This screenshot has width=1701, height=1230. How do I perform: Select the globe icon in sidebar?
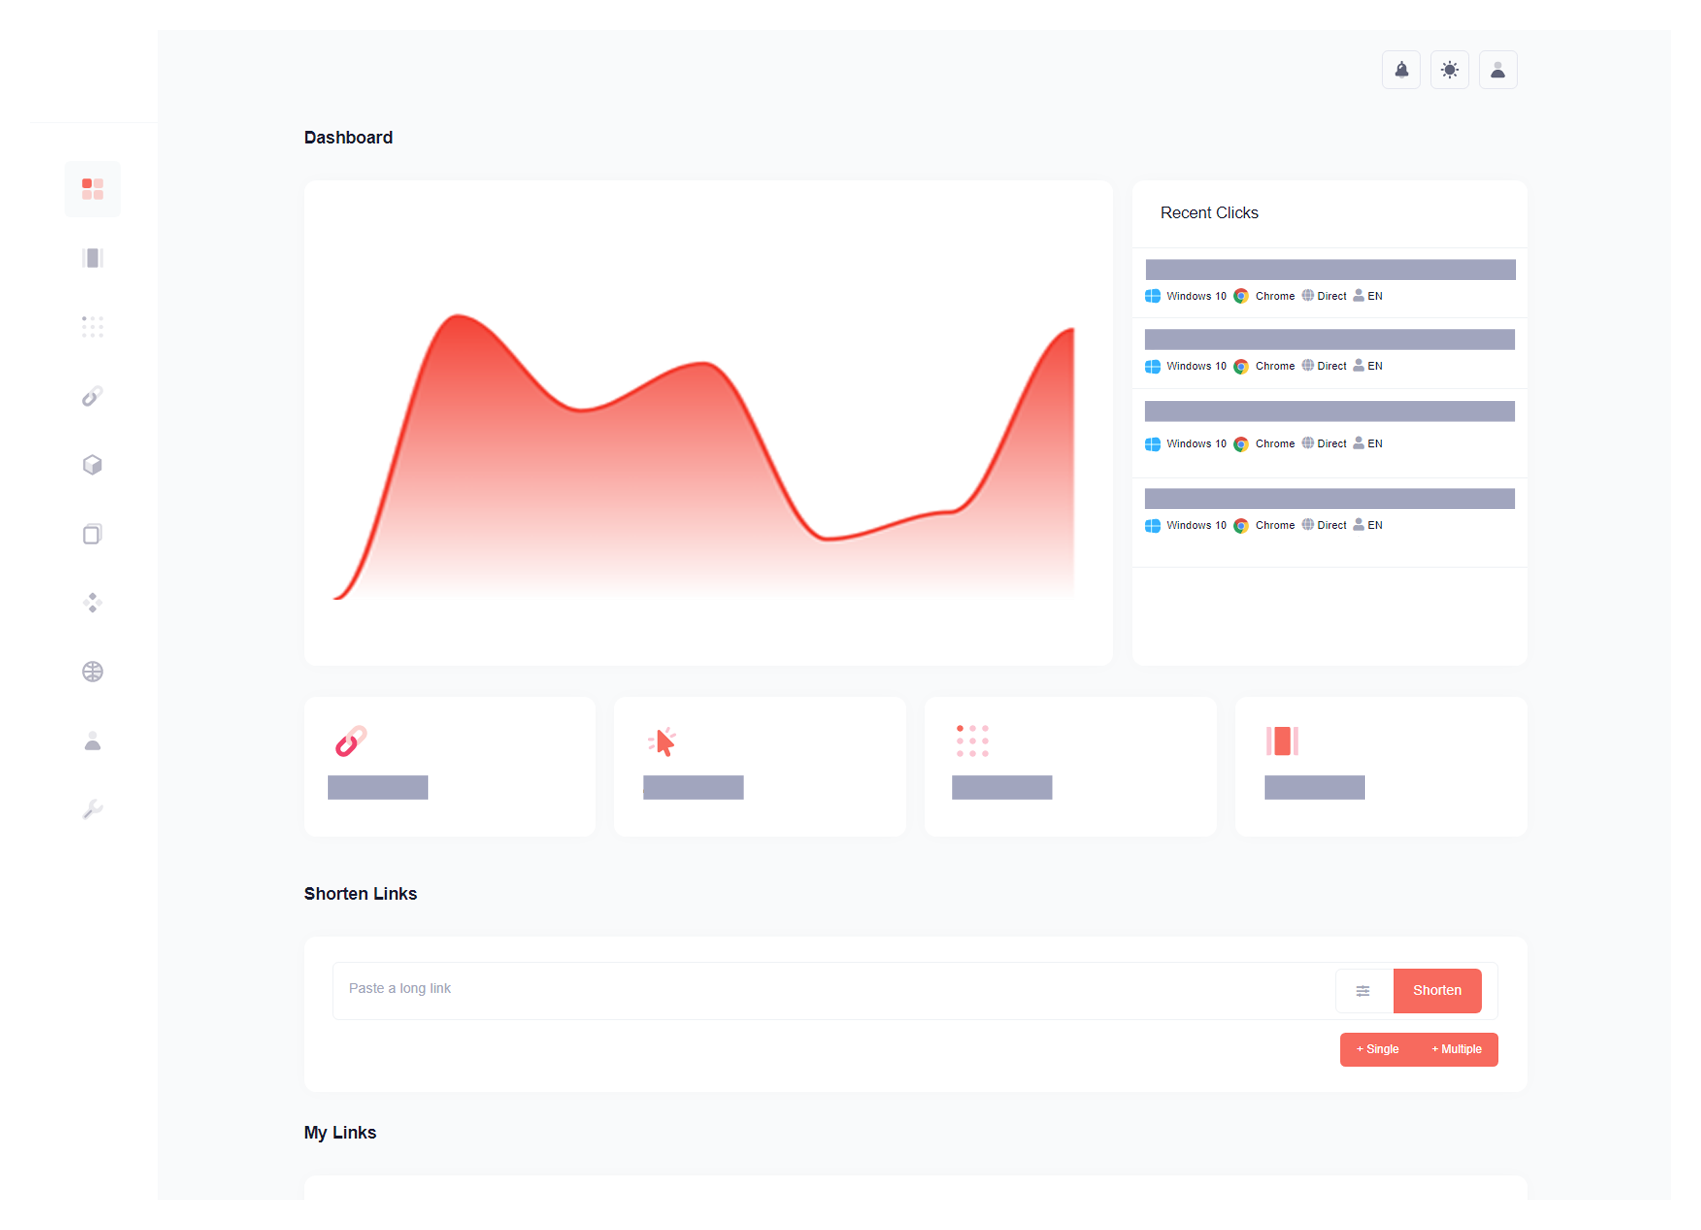click(x=93, y=672)
